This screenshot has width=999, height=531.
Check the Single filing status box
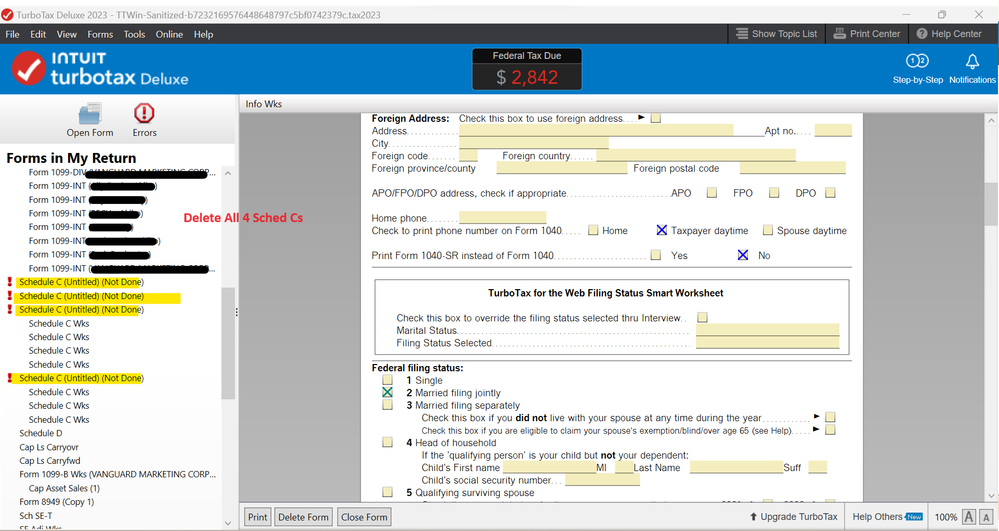(x=387, y=380)
